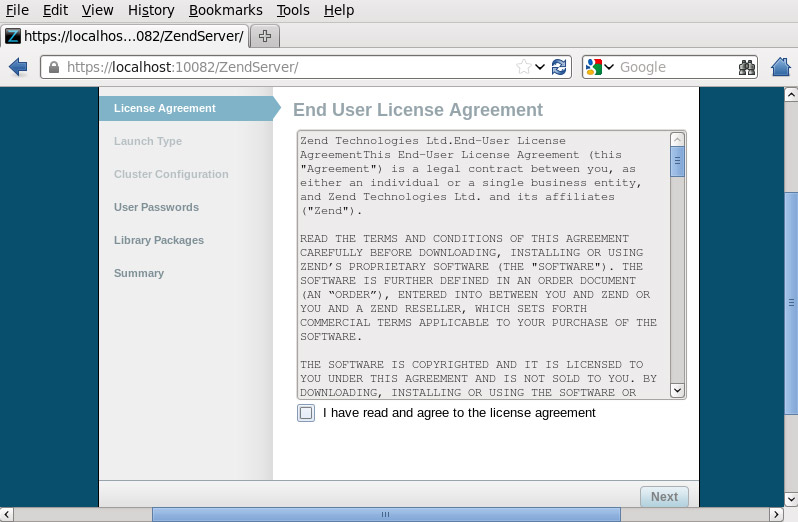Open the search engine selector dropdown
The height and width of the screenshot is (522, 798).
(609, 67)
